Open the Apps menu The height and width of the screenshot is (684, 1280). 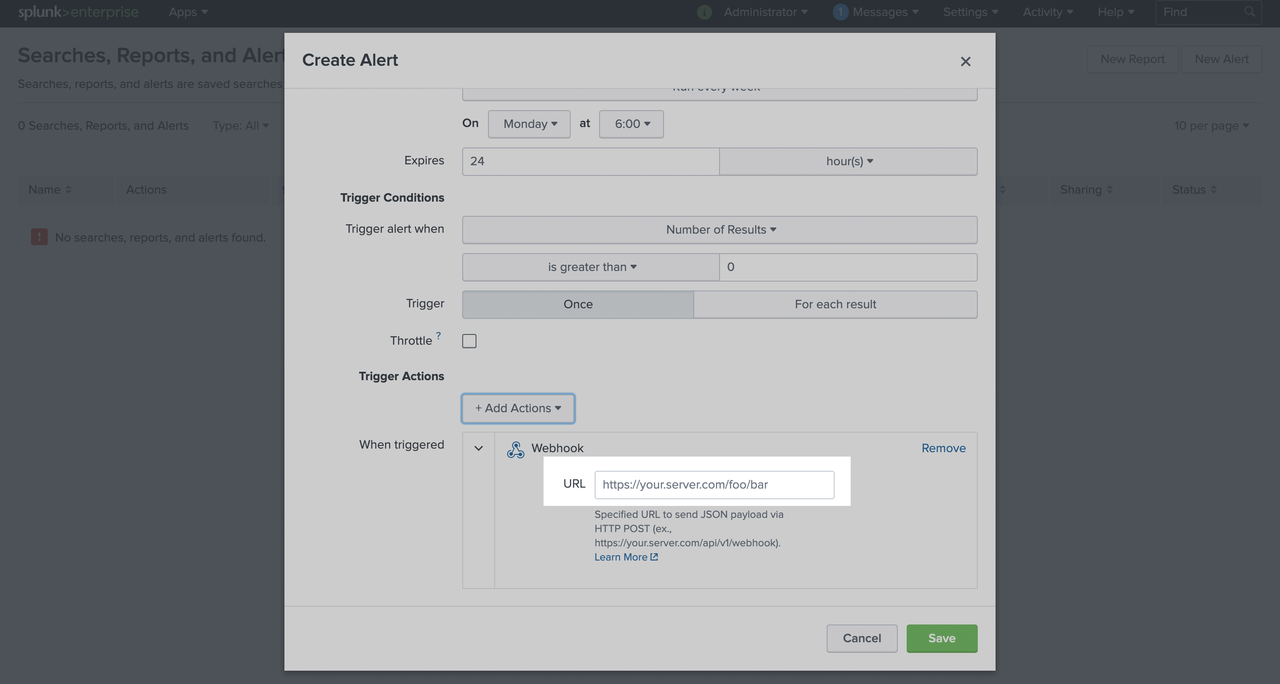(x=188, y=12)
